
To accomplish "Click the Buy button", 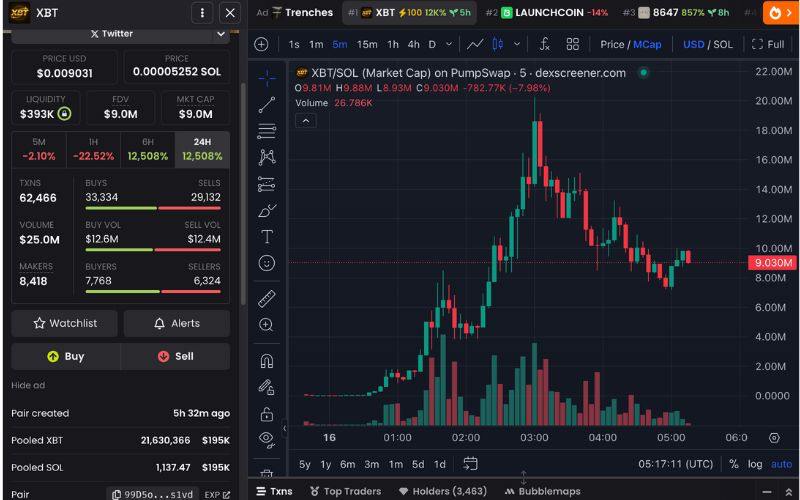I will pyautogui.click(x=66, y=356).
